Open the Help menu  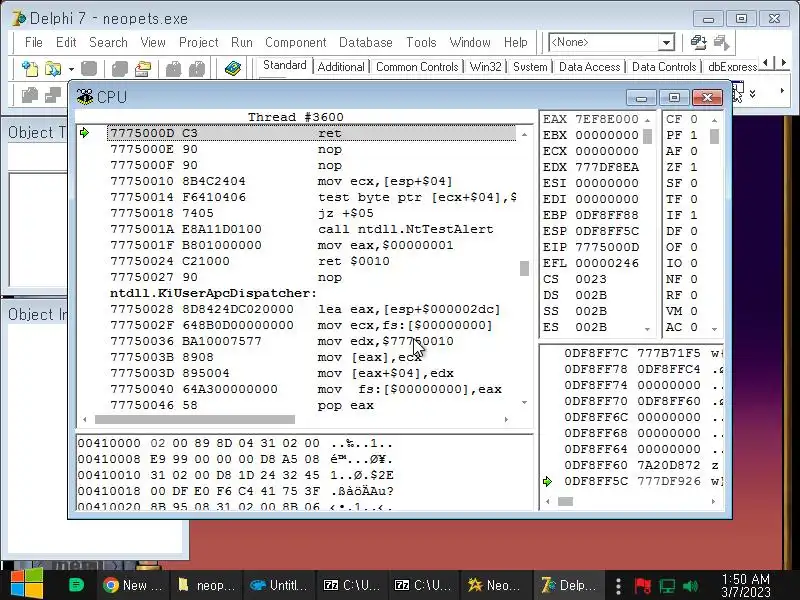pyautogui.click(x=516, y=42)
